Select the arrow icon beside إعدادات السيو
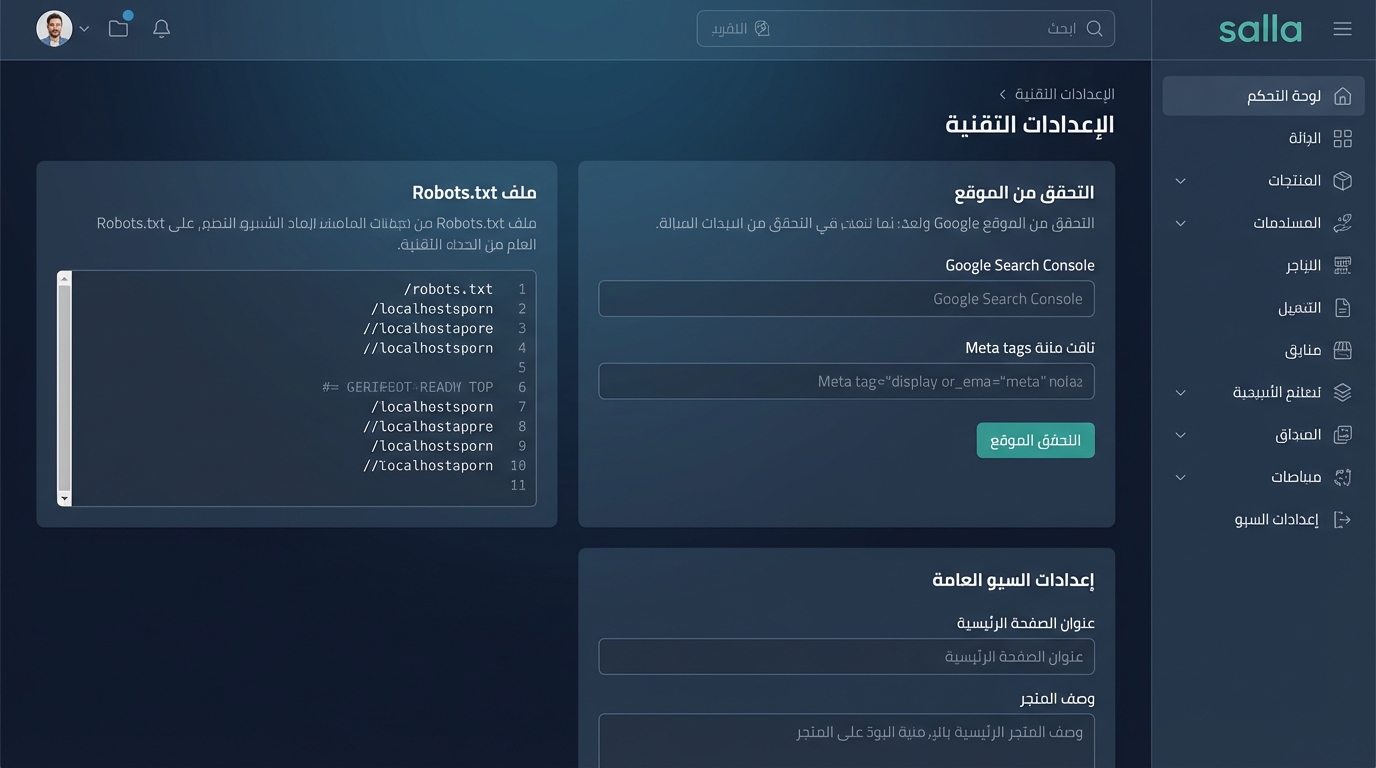Screen dimensions: 1376x768 (1340, 519)
